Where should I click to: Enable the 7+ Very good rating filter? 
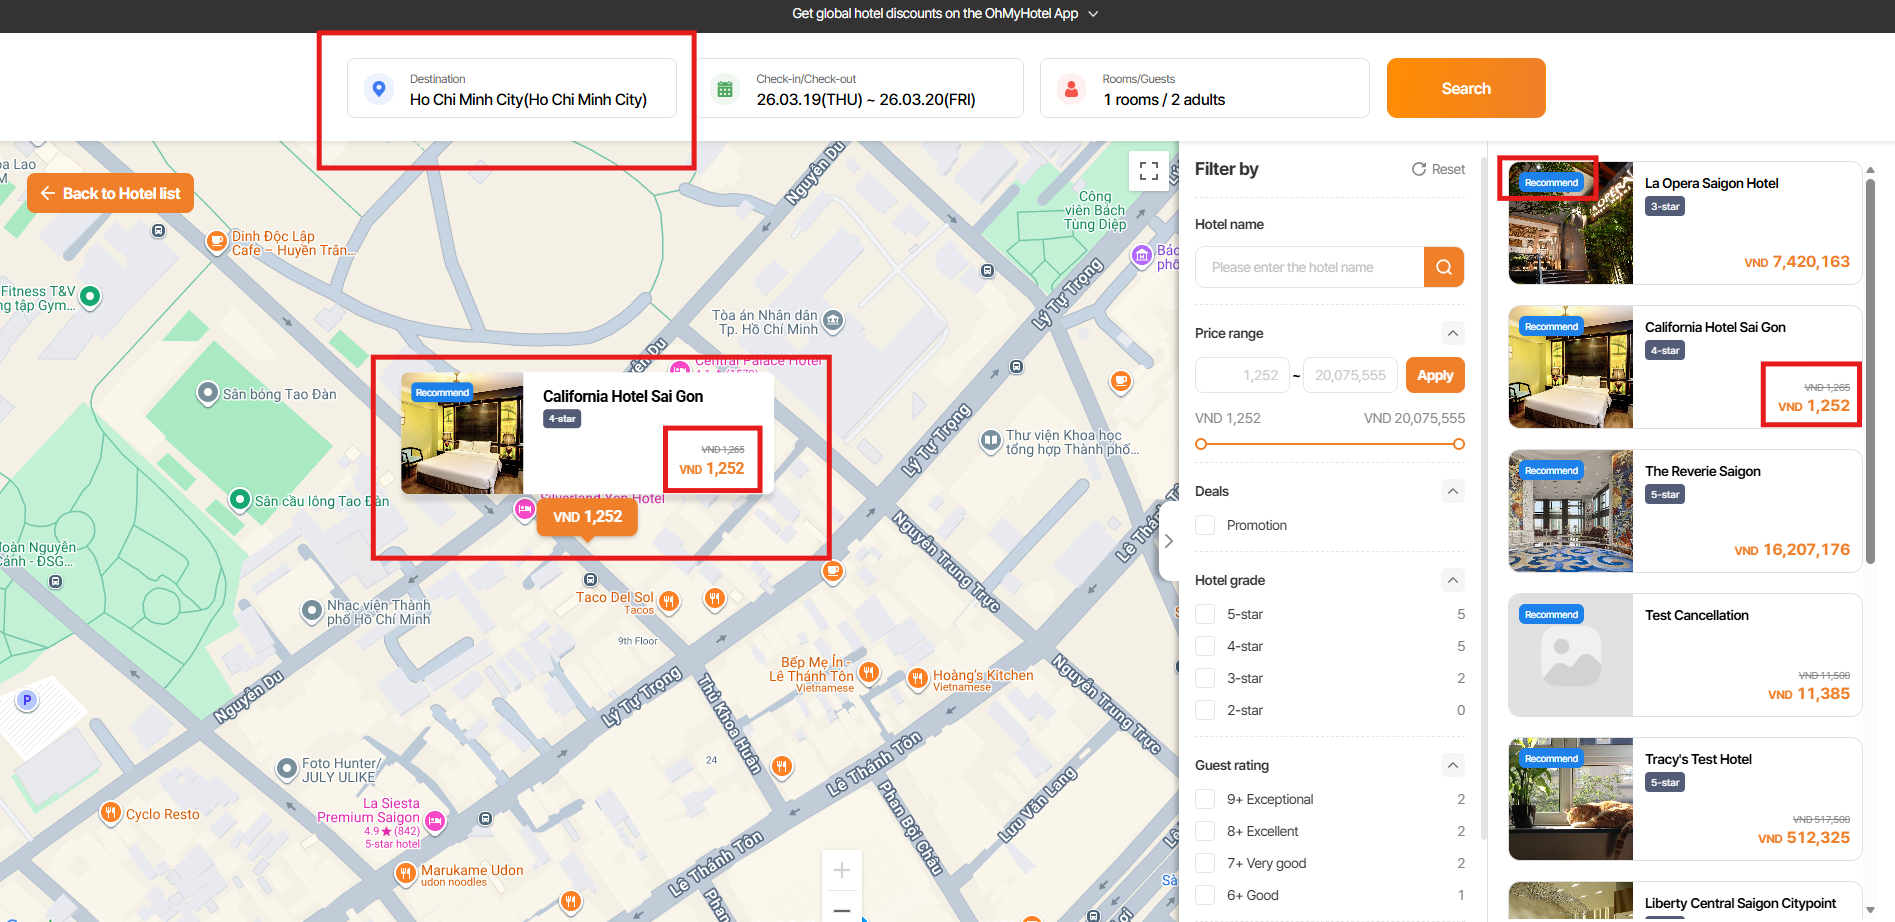pos(1205,863)
